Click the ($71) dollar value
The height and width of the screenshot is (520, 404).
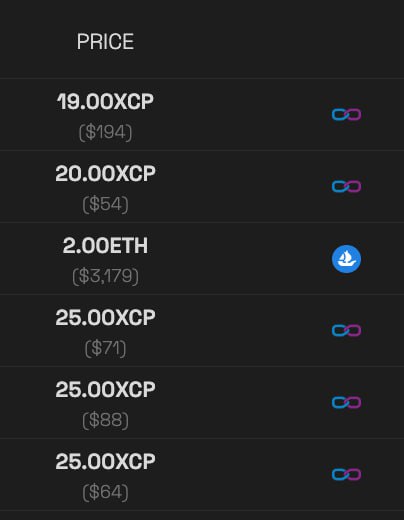(x=105, y=348)
